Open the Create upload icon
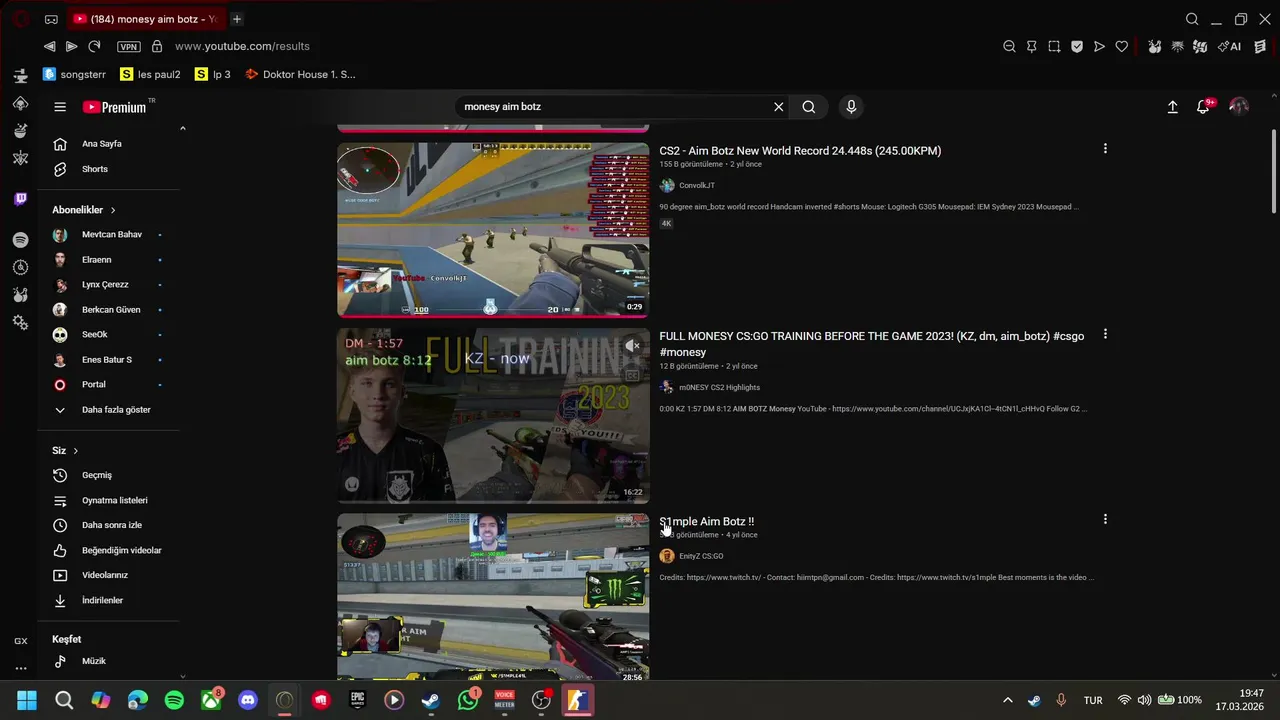Image resolution: width=1280 pixels, height=720 pixels. (x=1172, y=107)
